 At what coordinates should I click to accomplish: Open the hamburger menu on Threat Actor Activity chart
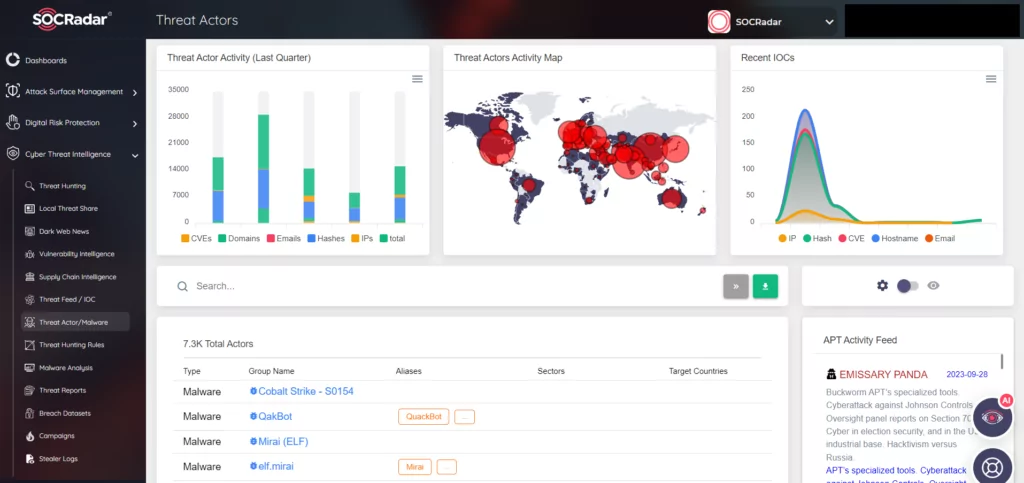(x=417, y=79)
